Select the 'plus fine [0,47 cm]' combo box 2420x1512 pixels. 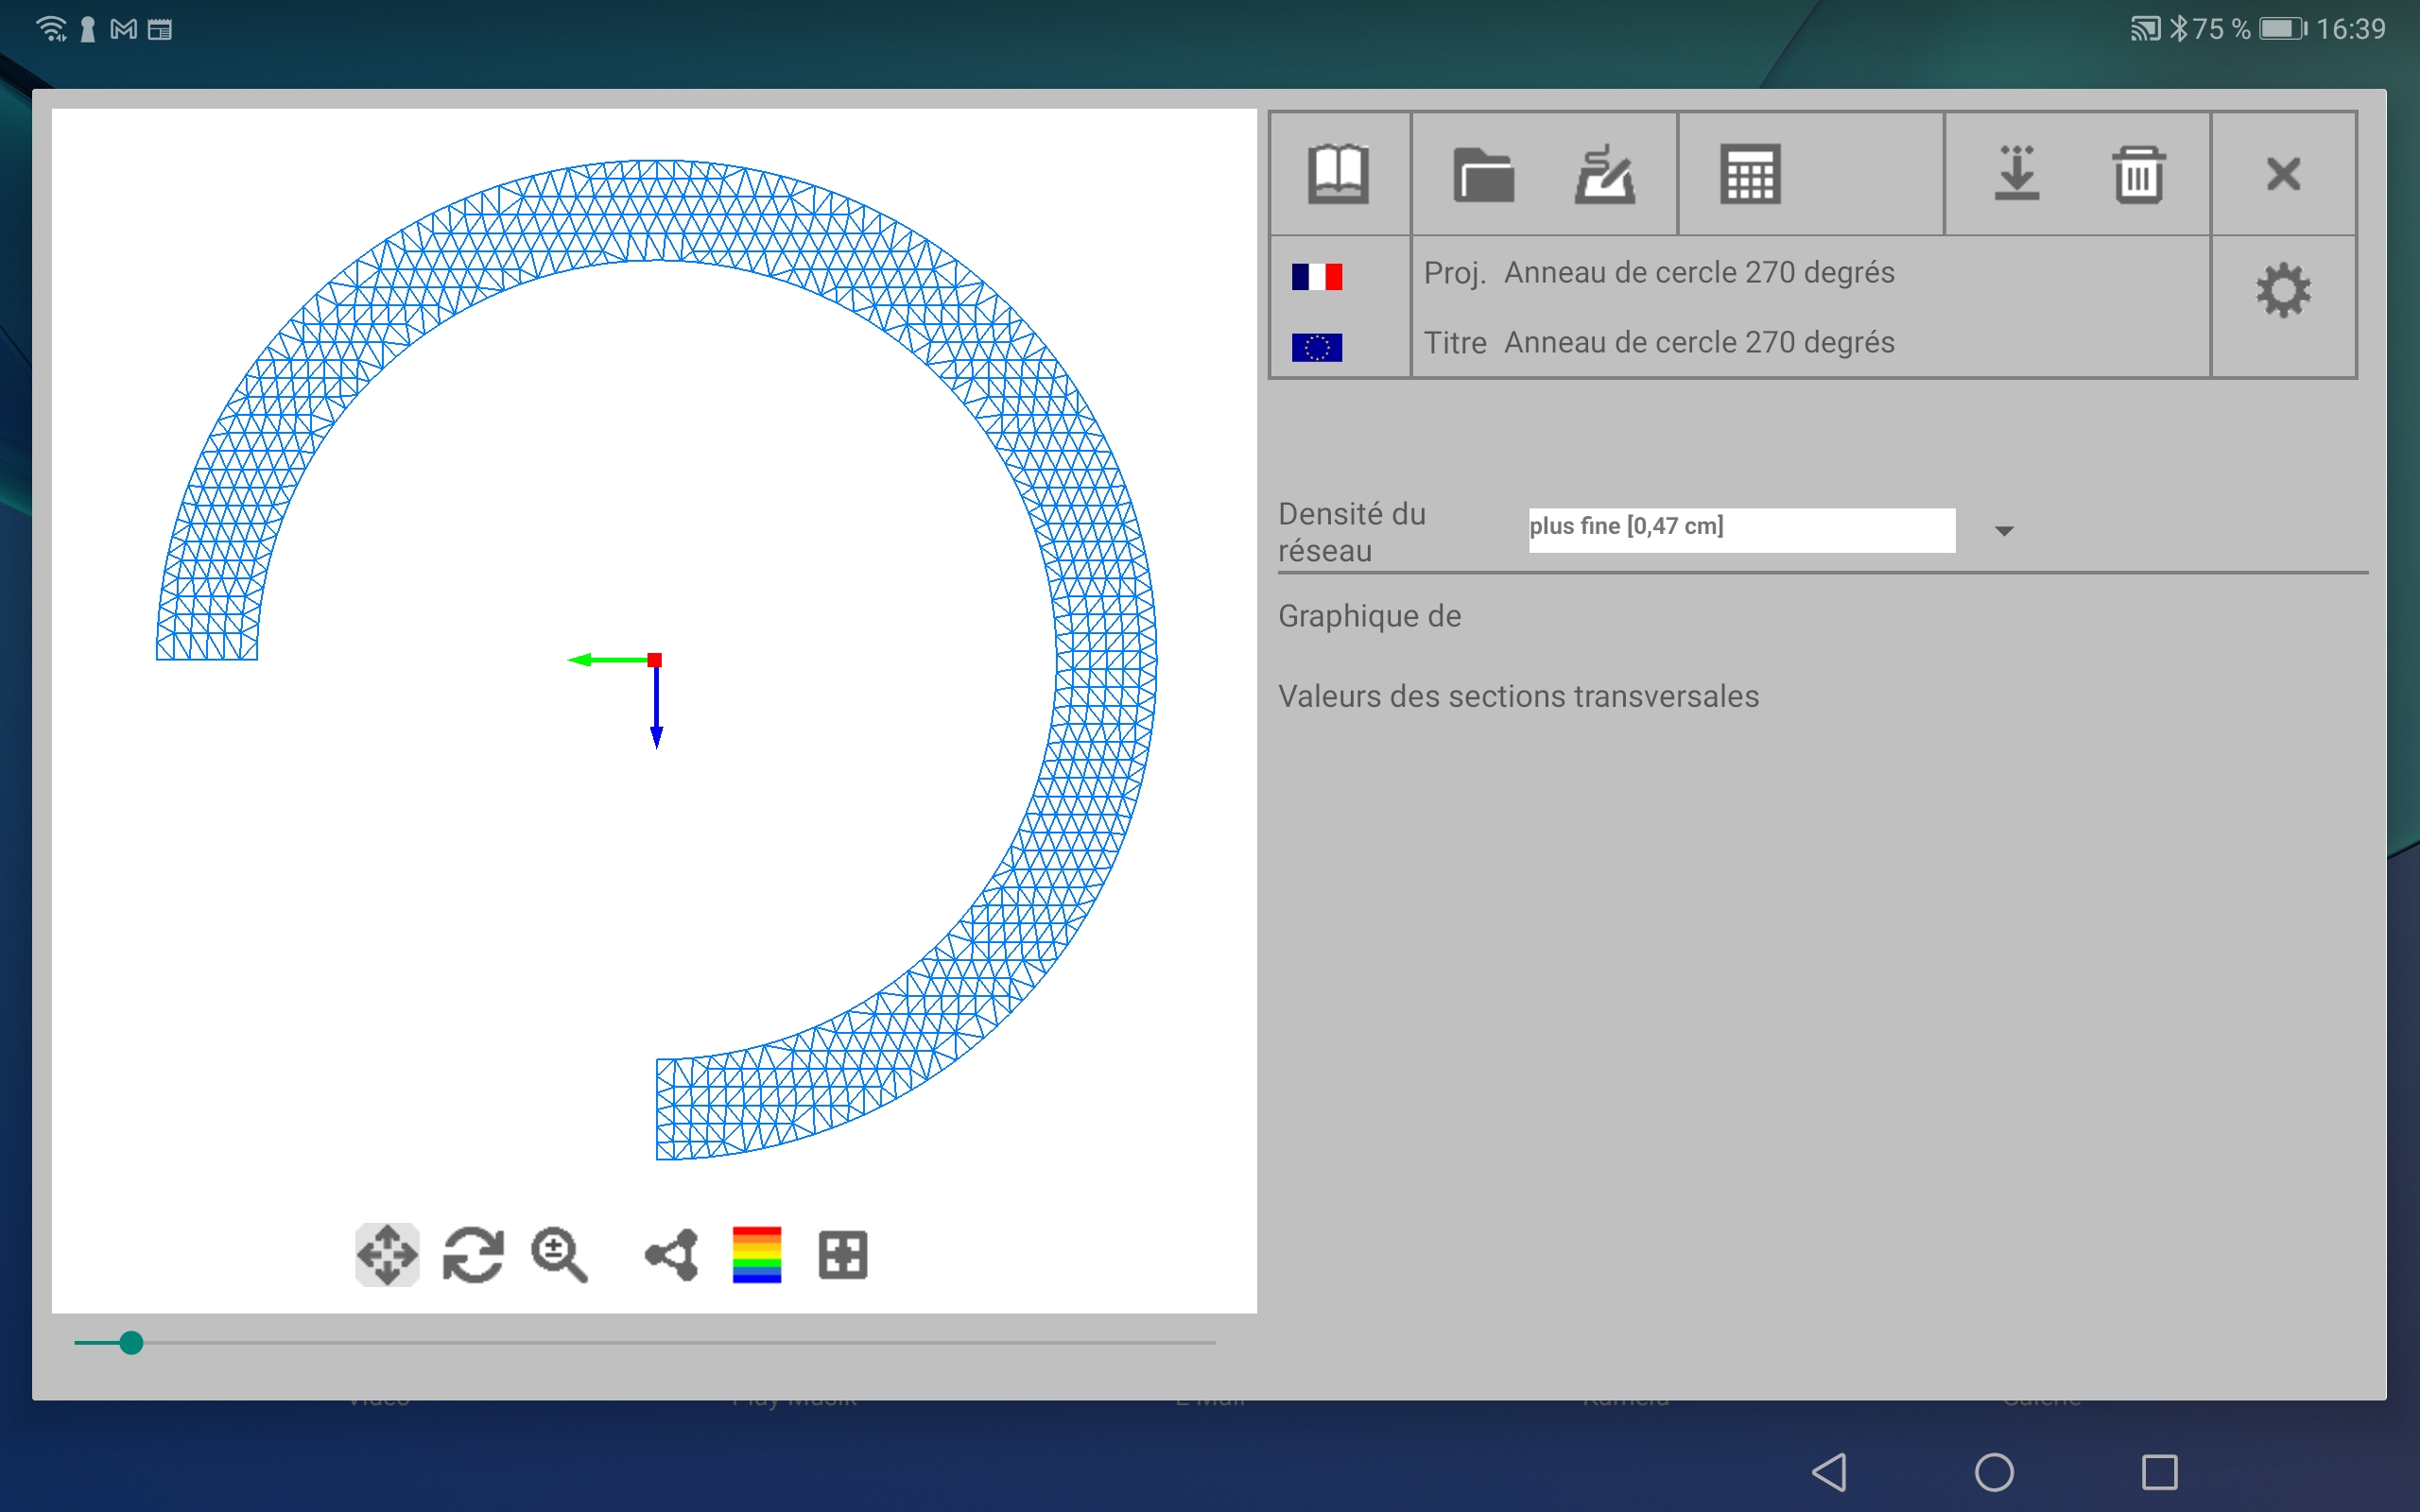(1741, 529)
